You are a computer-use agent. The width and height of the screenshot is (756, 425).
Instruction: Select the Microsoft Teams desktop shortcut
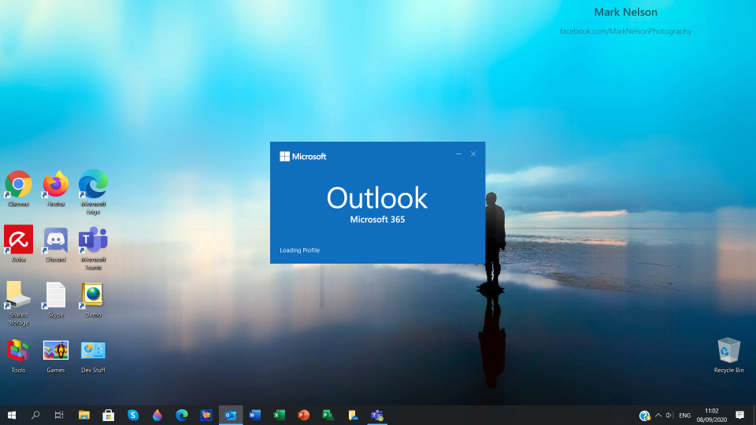point(93,247)
